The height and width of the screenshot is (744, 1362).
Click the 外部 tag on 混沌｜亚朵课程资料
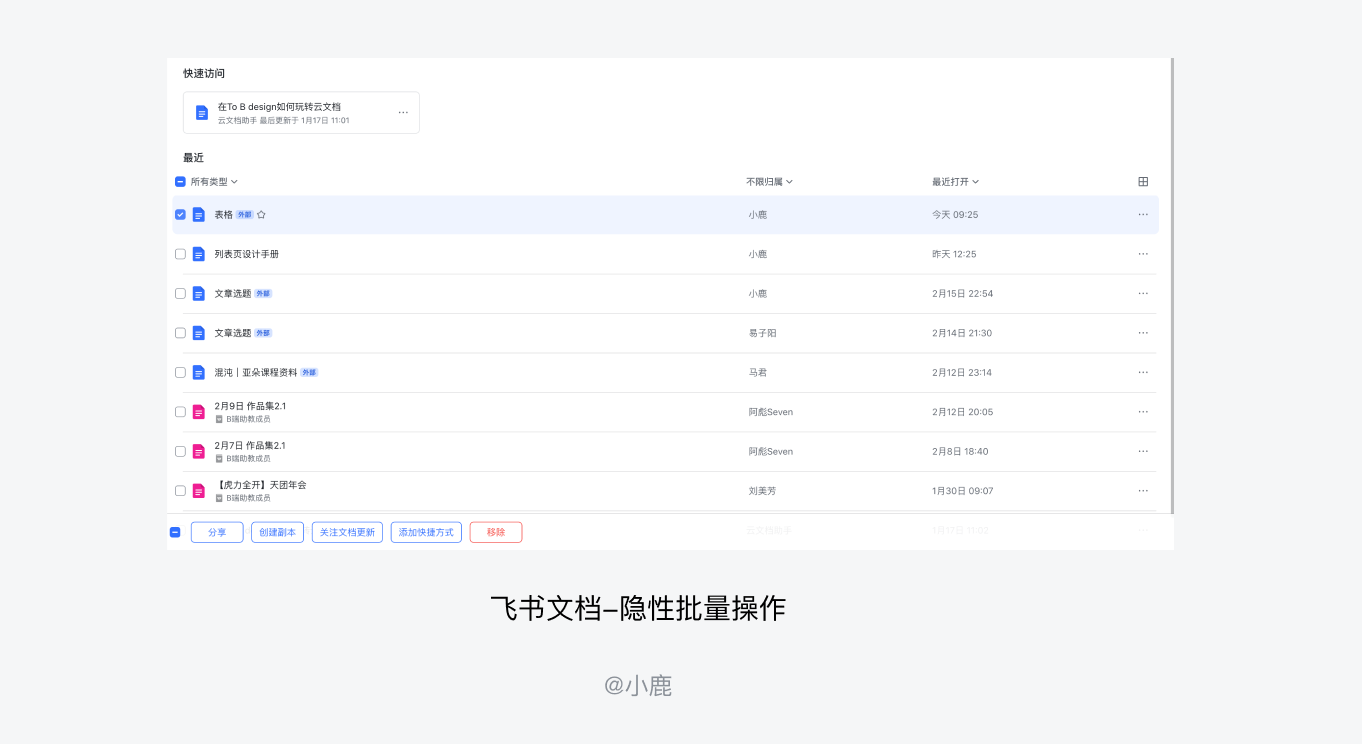[x=309, y=373]
